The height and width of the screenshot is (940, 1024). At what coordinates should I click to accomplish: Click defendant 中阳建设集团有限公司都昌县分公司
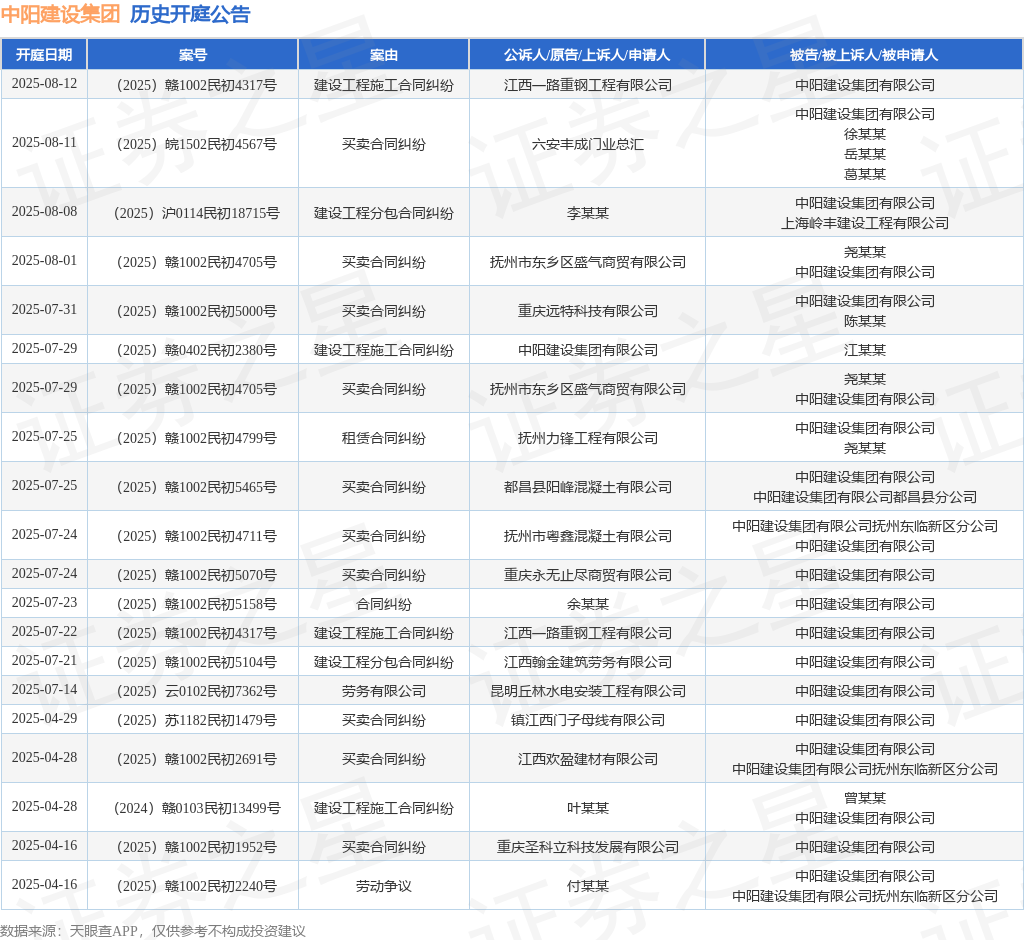tap(865, 498)
